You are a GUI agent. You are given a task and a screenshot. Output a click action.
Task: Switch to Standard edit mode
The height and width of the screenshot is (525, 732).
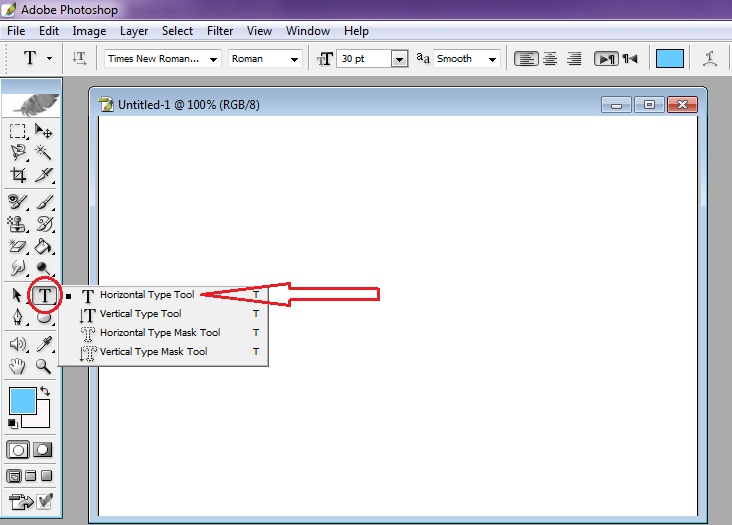18,450
